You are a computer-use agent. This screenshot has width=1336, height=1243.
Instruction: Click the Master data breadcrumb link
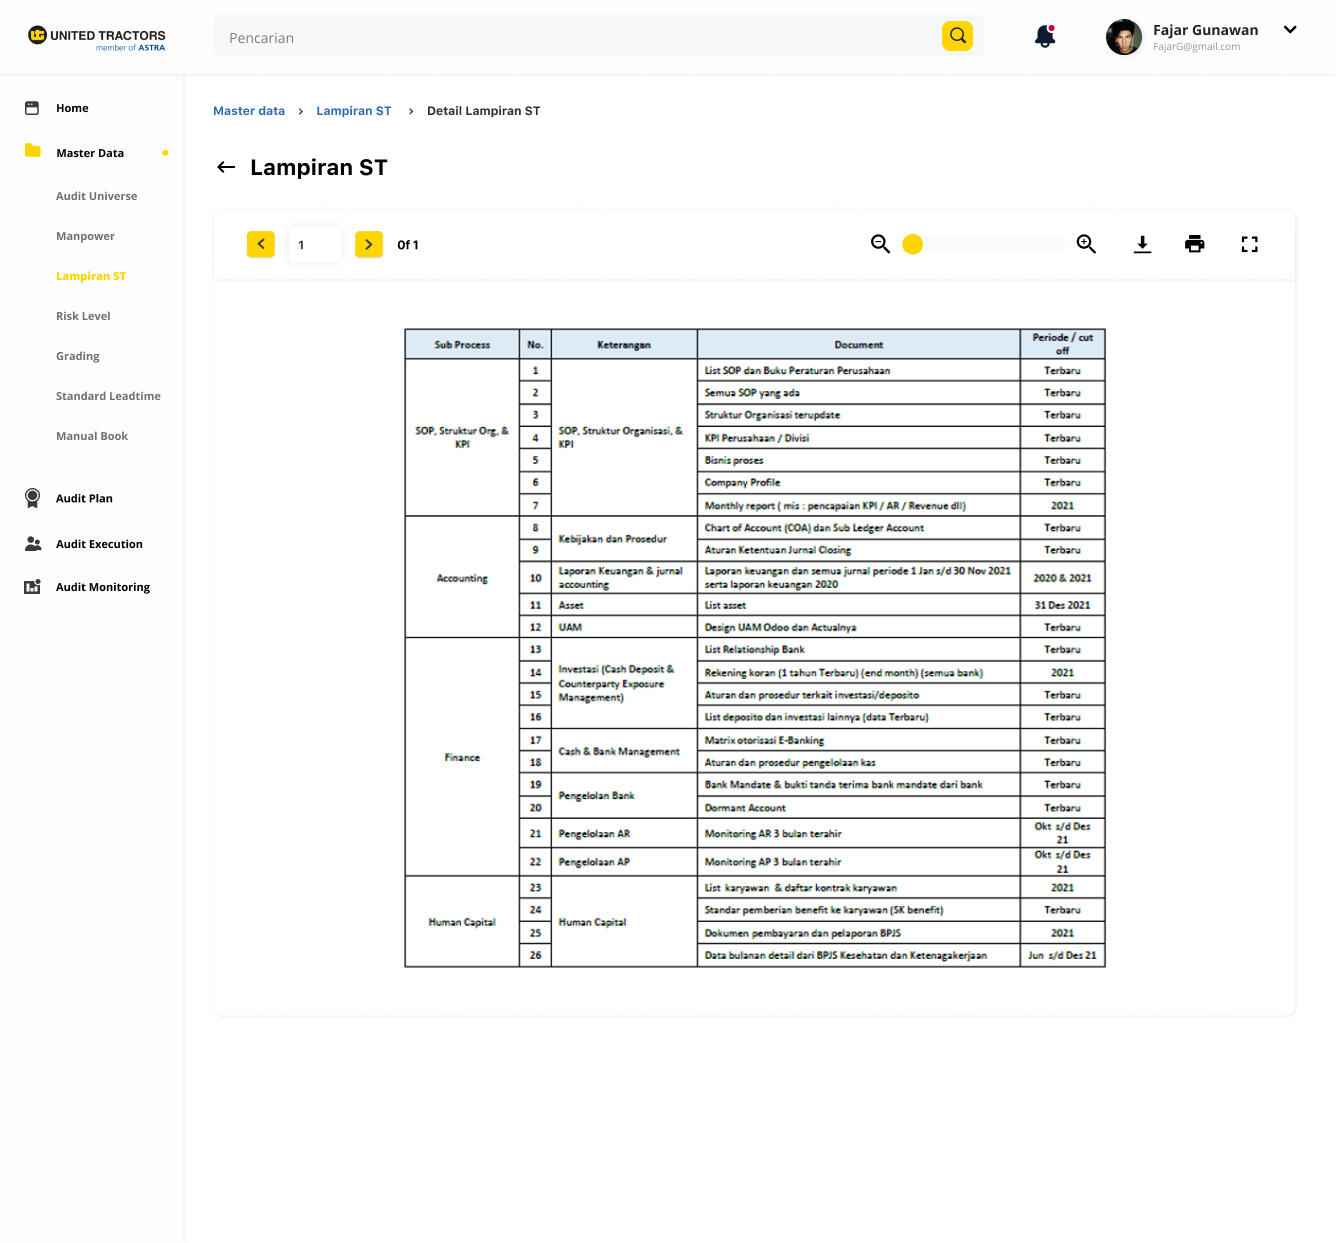point(249,111)
